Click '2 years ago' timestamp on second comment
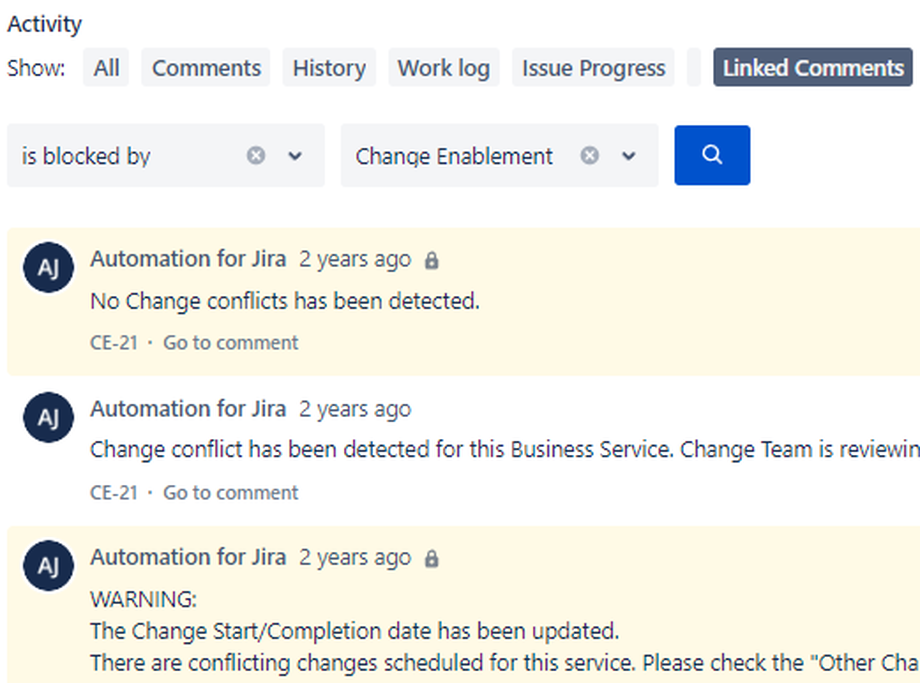This screenshot has height=683, width=920. [x=355, y=409]
